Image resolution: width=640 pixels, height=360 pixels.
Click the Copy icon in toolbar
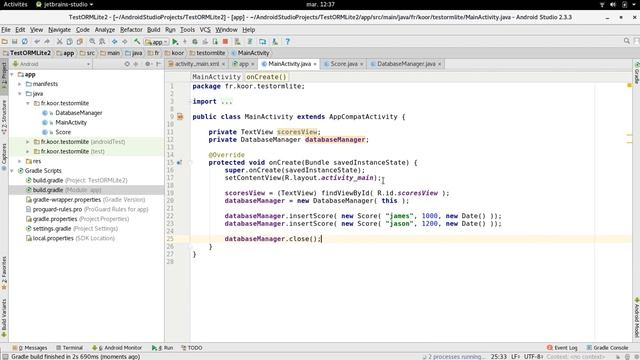point(69,42)
